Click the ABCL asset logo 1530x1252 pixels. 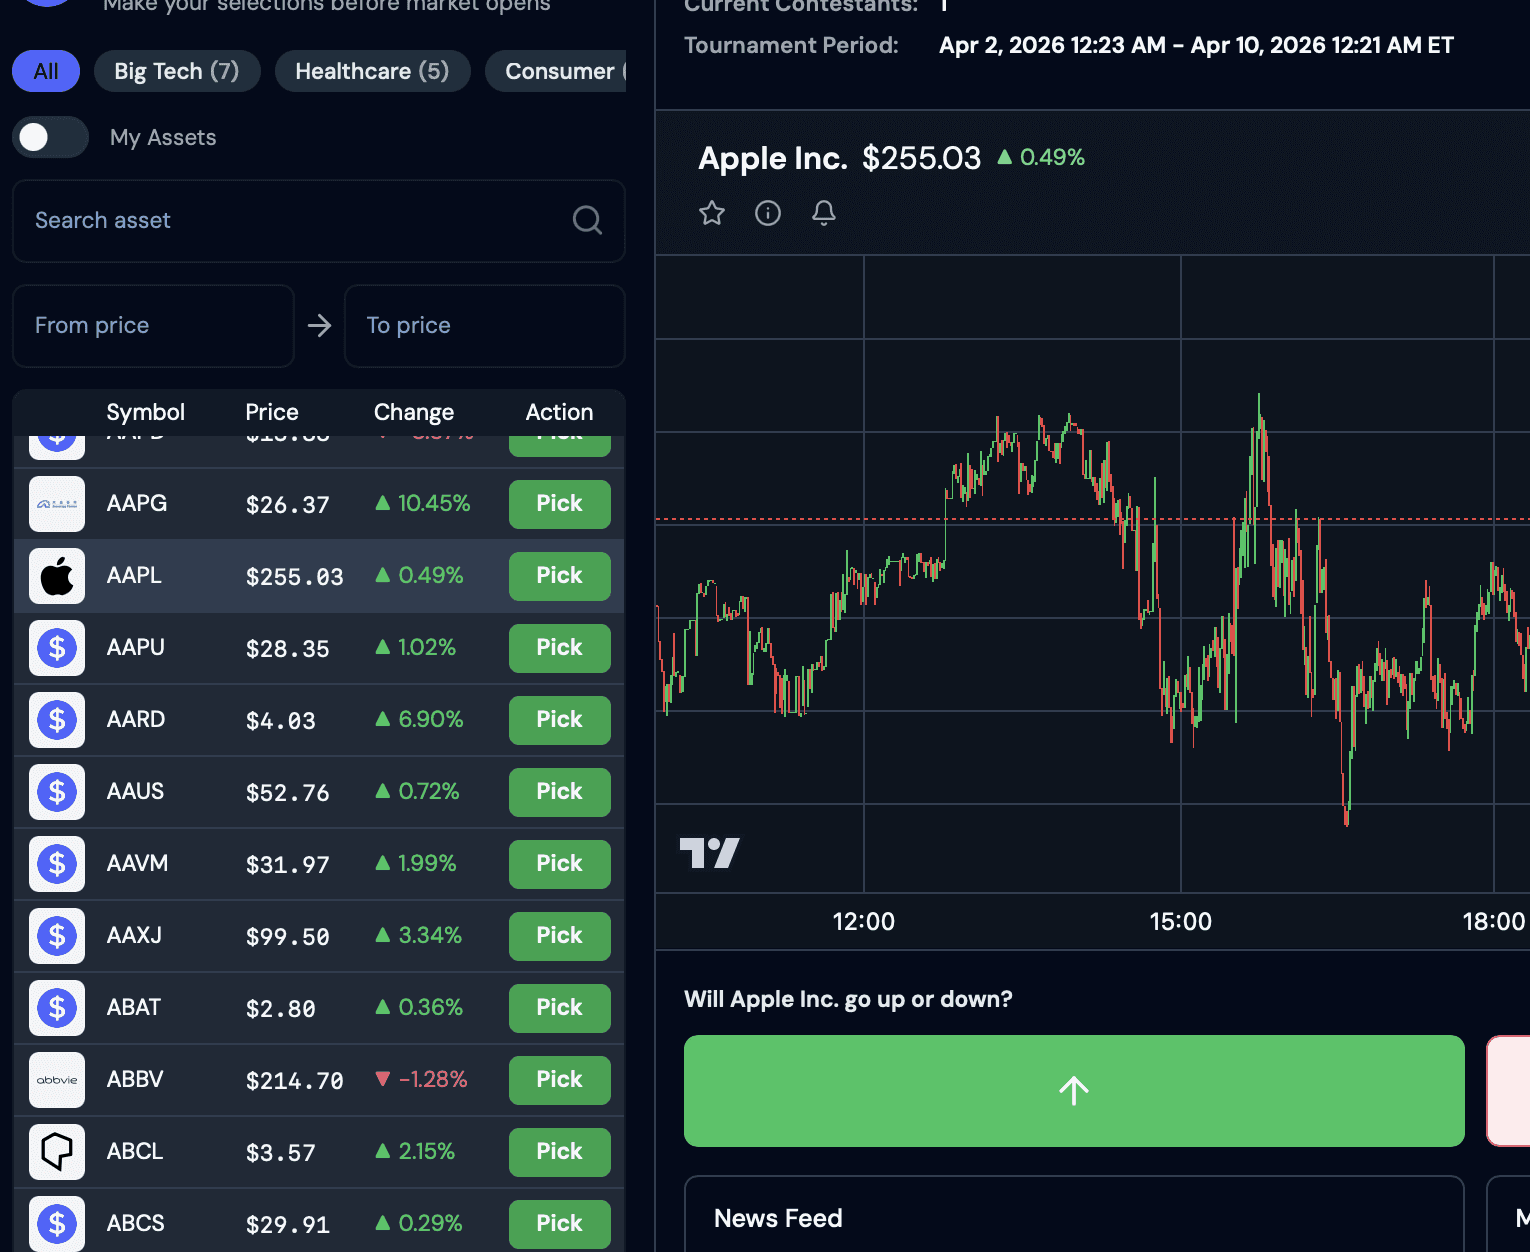pyautogui.click(x=57, y=1152)
